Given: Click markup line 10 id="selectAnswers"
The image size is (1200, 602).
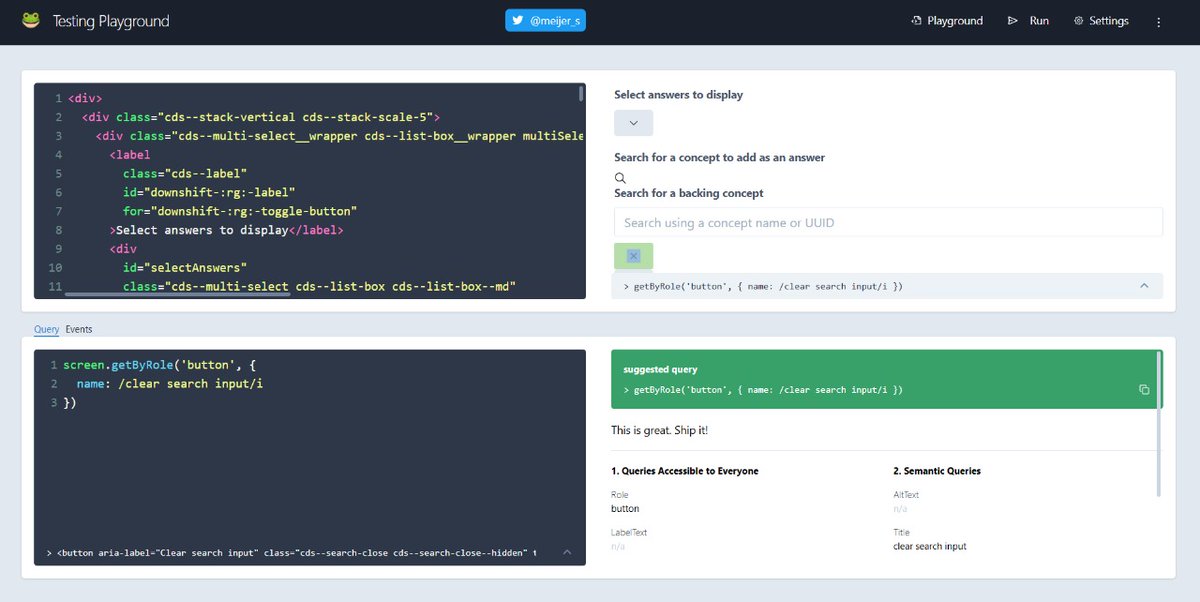Looking at the screenshot, I should coord(185,268).
